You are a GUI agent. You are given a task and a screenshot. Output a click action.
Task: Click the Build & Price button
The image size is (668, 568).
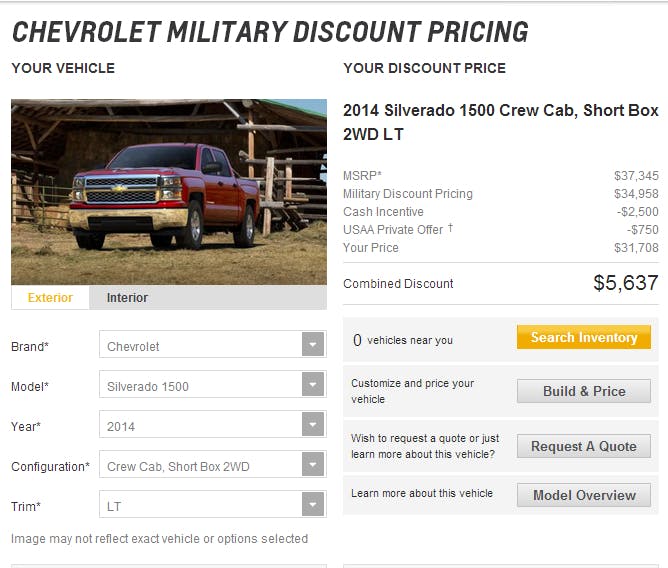click(584, 391)
